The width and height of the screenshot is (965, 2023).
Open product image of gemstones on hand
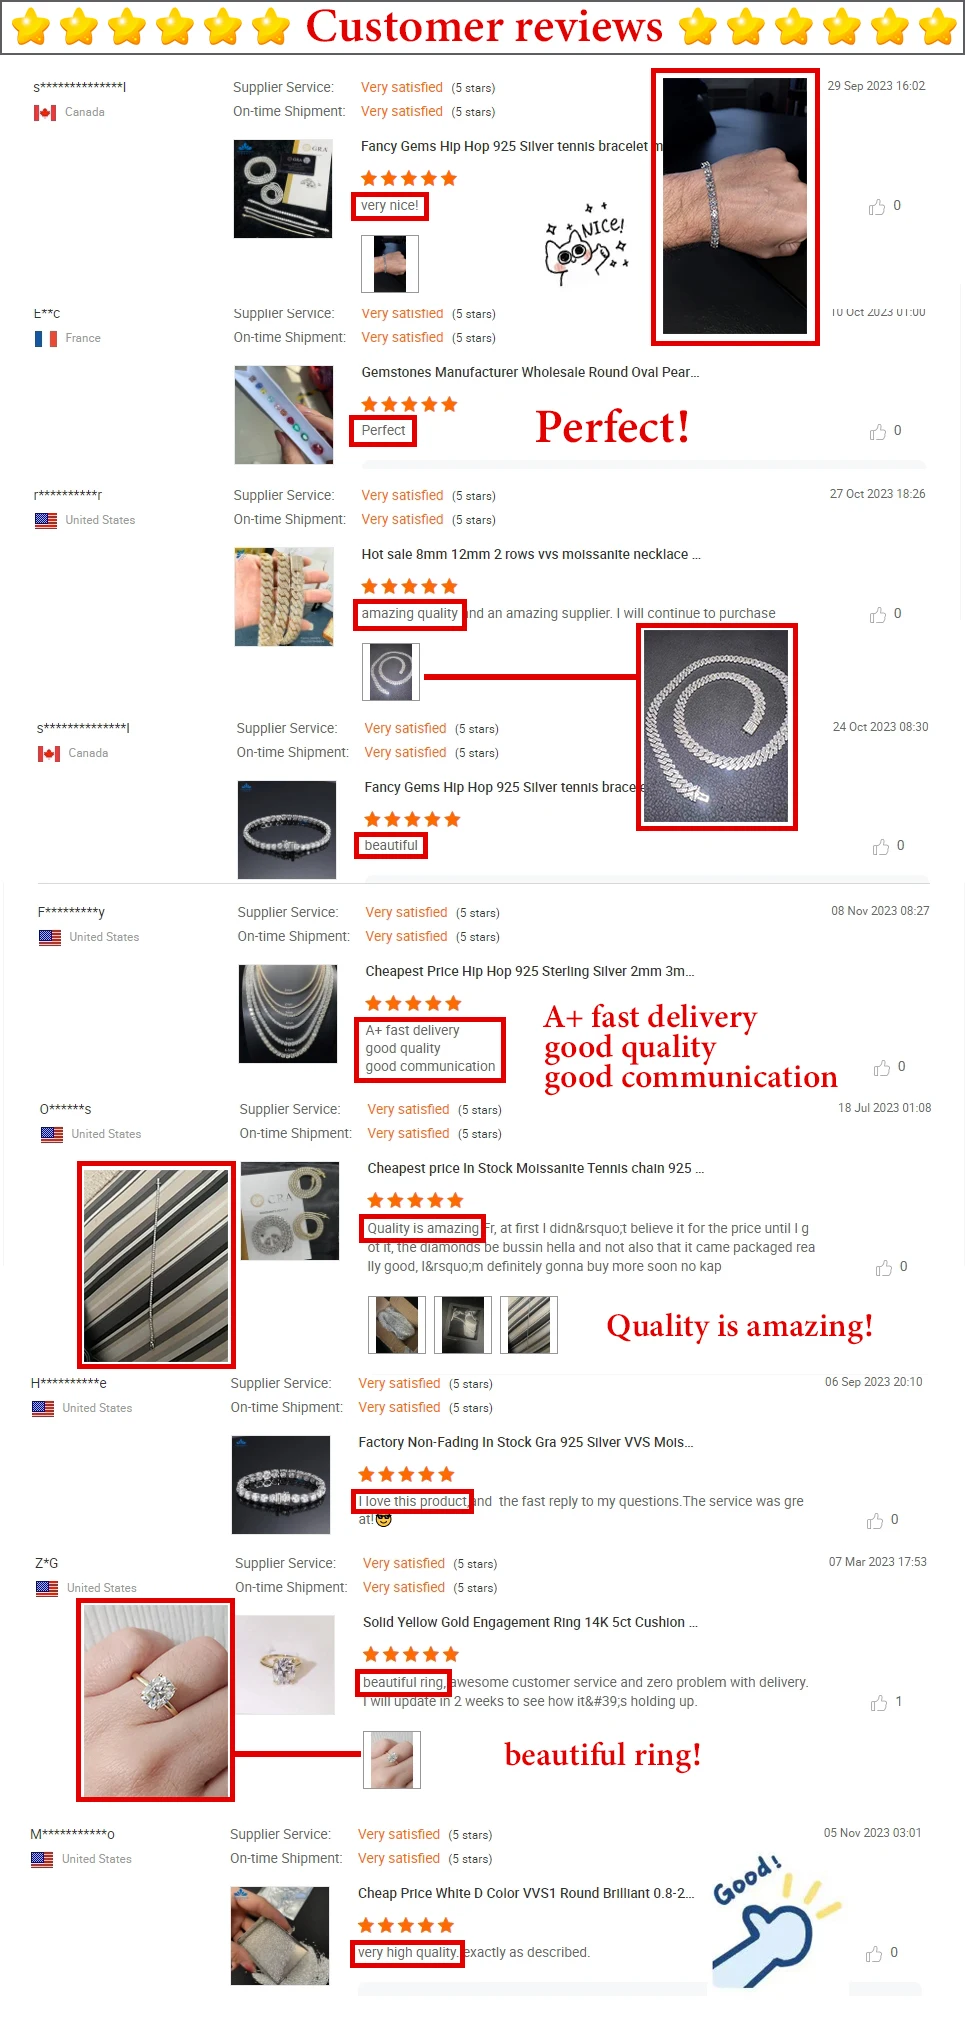[284, 414]
